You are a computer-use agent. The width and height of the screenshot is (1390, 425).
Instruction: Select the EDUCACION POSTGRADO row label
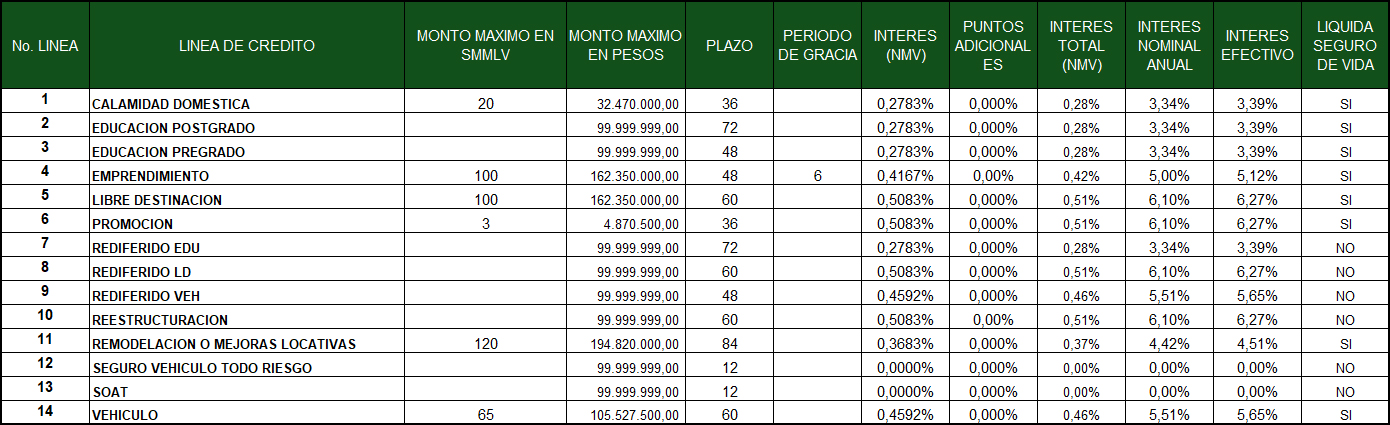[247, 128]
